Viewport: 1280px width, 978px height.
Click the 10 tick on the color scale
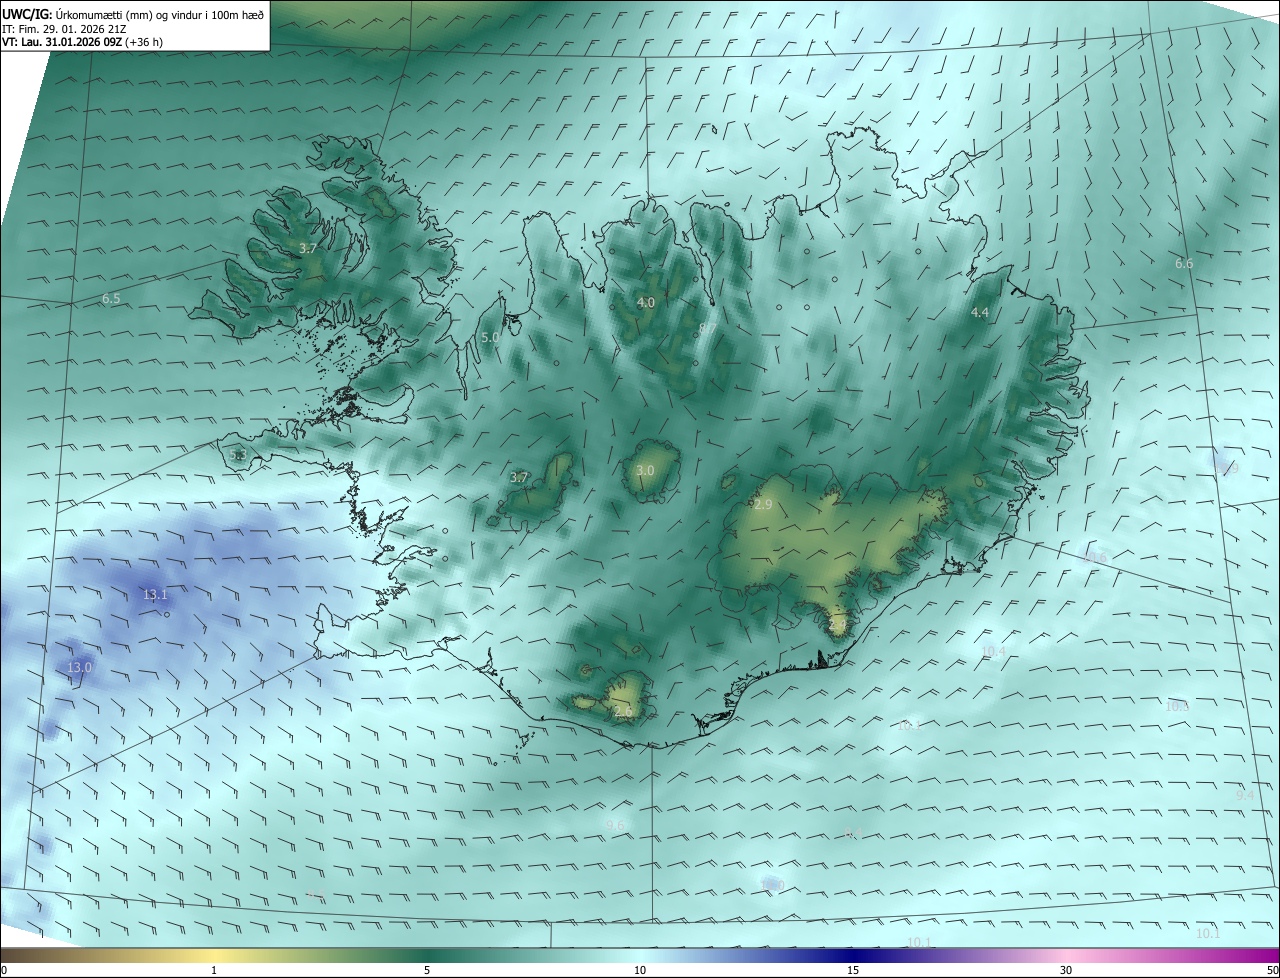click(x=640, y=970)
